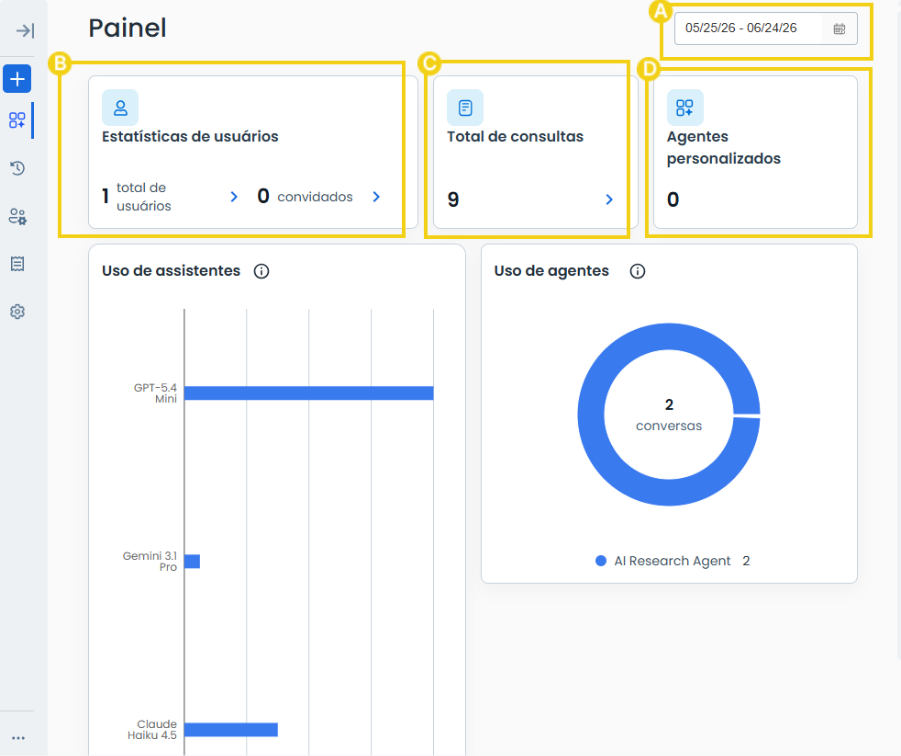This screenshot has height=756, width=901.
Task: Open the notes list icon in sidebar
Action: [x=17, y=264]
